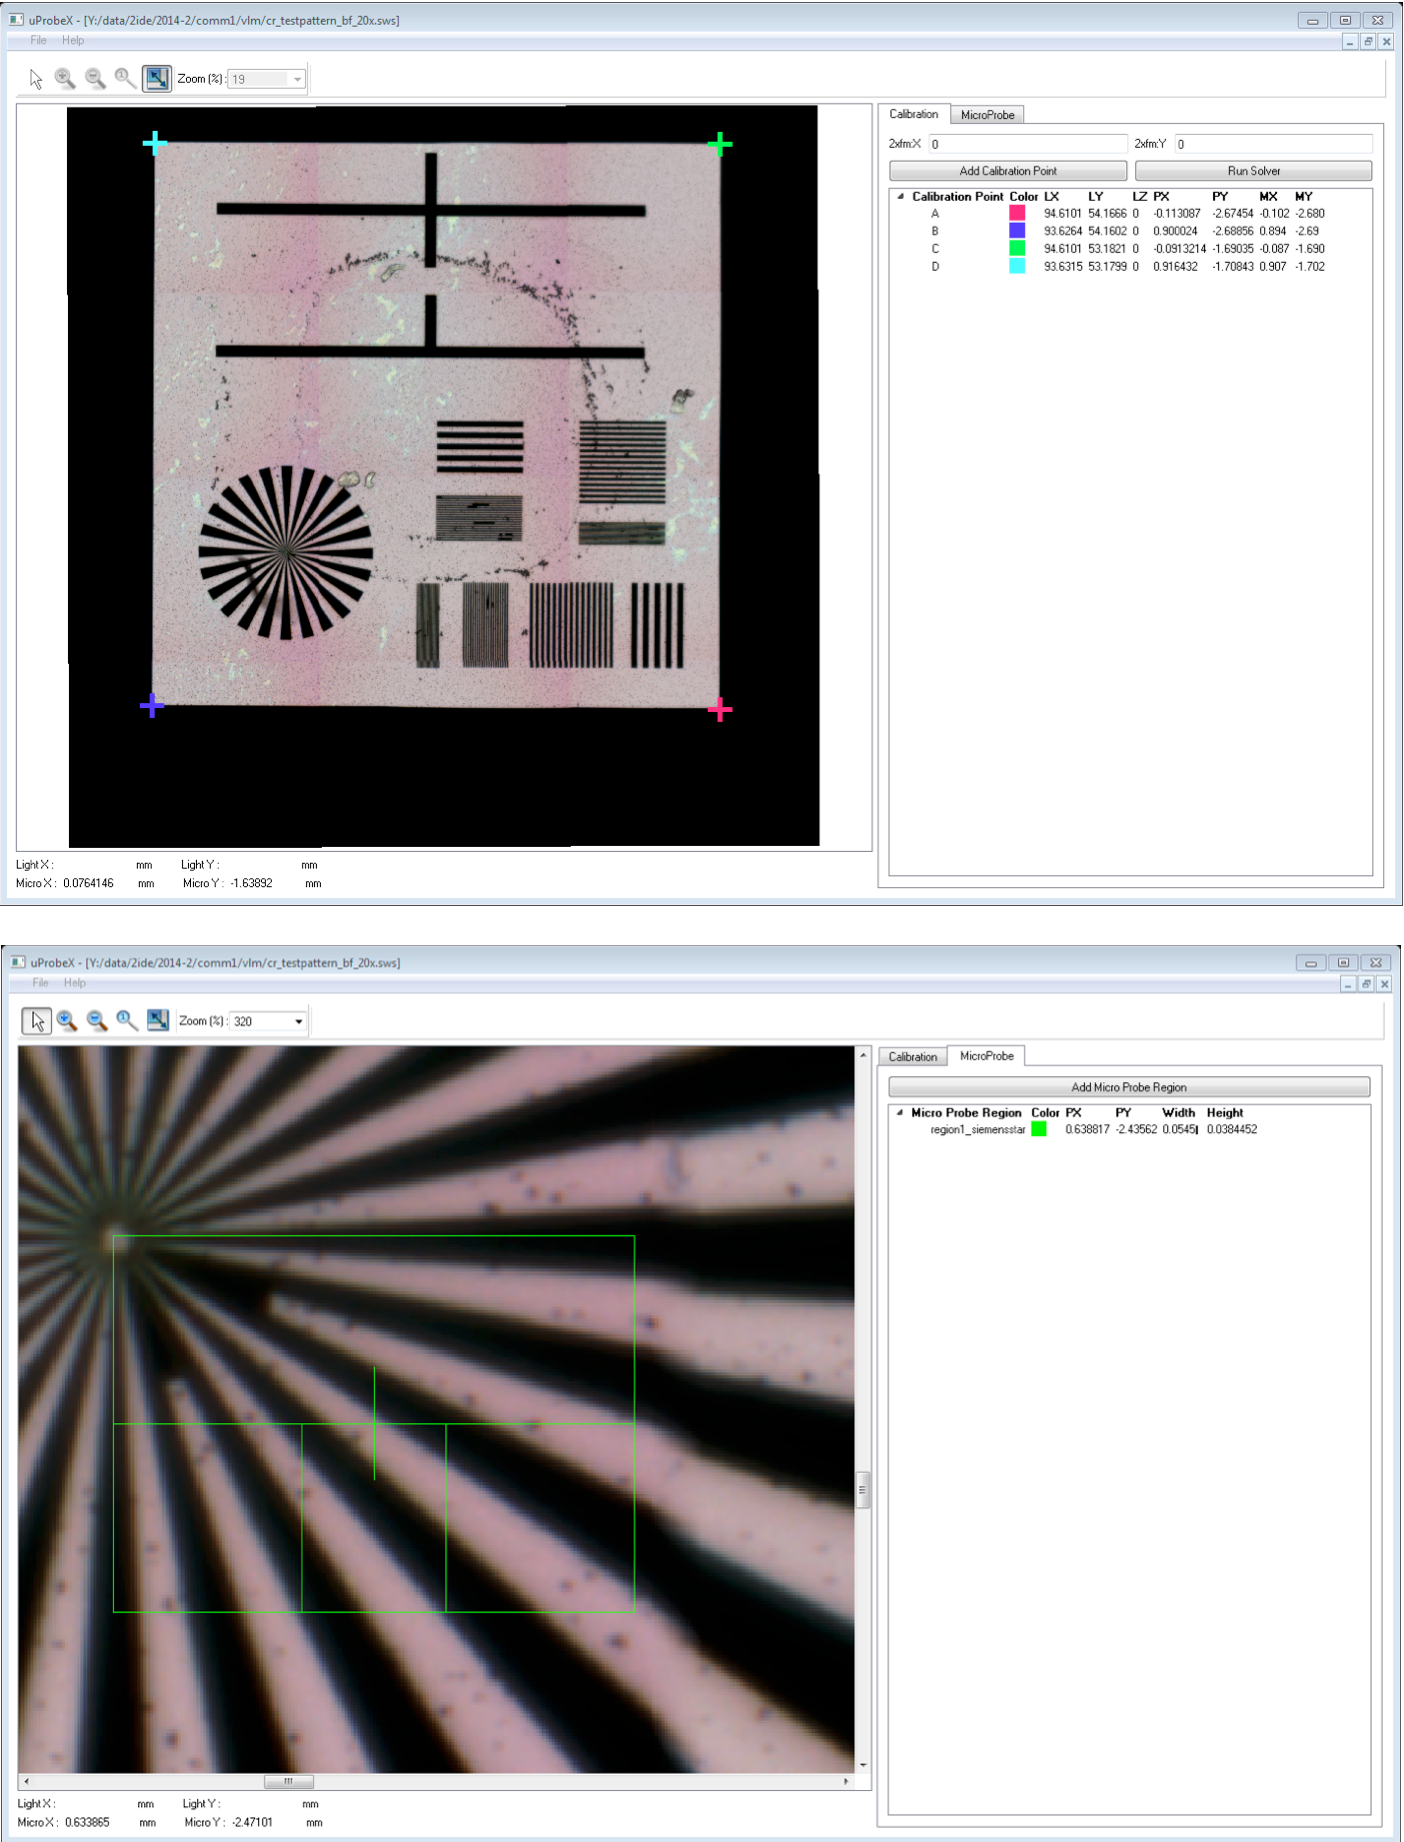
Task: Click the Add Micro Probe Region button
Action: click(1129, 1087)
